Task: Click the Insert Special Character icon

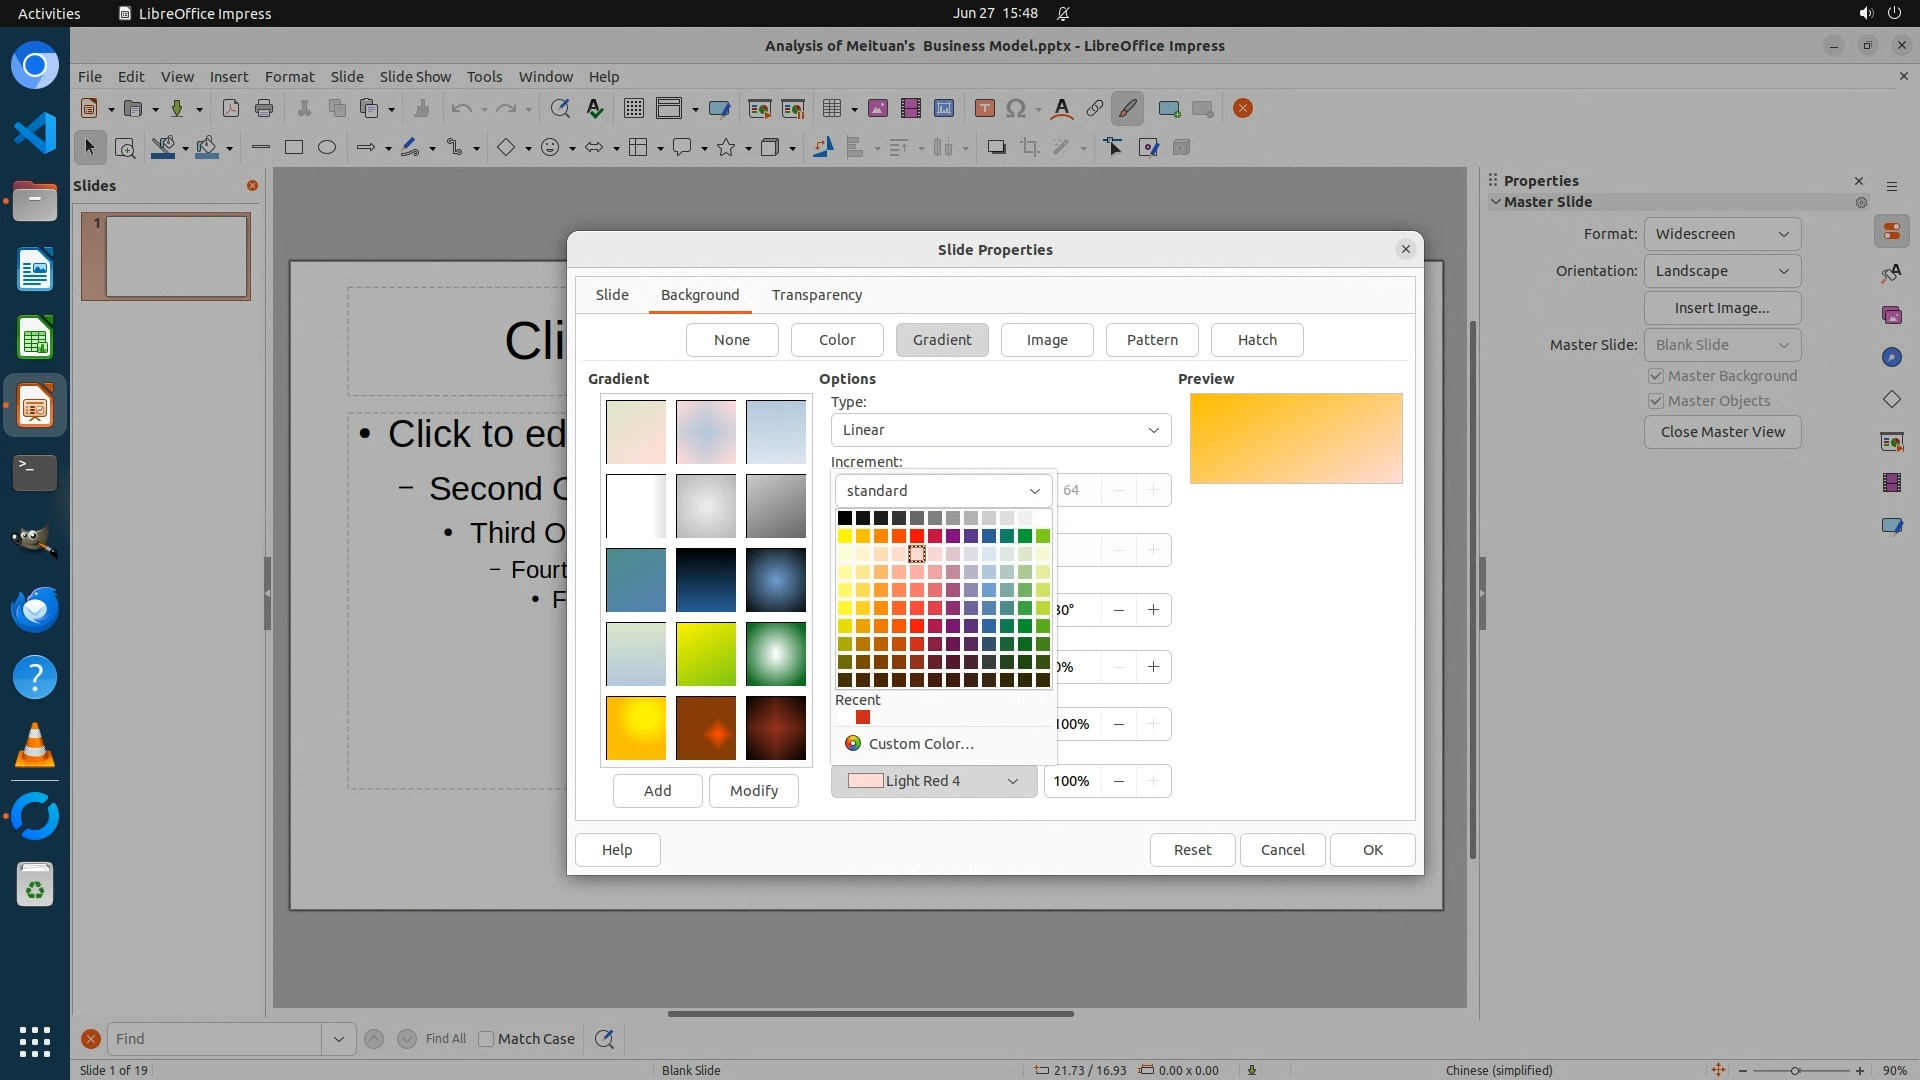Action: (1016, 109)
